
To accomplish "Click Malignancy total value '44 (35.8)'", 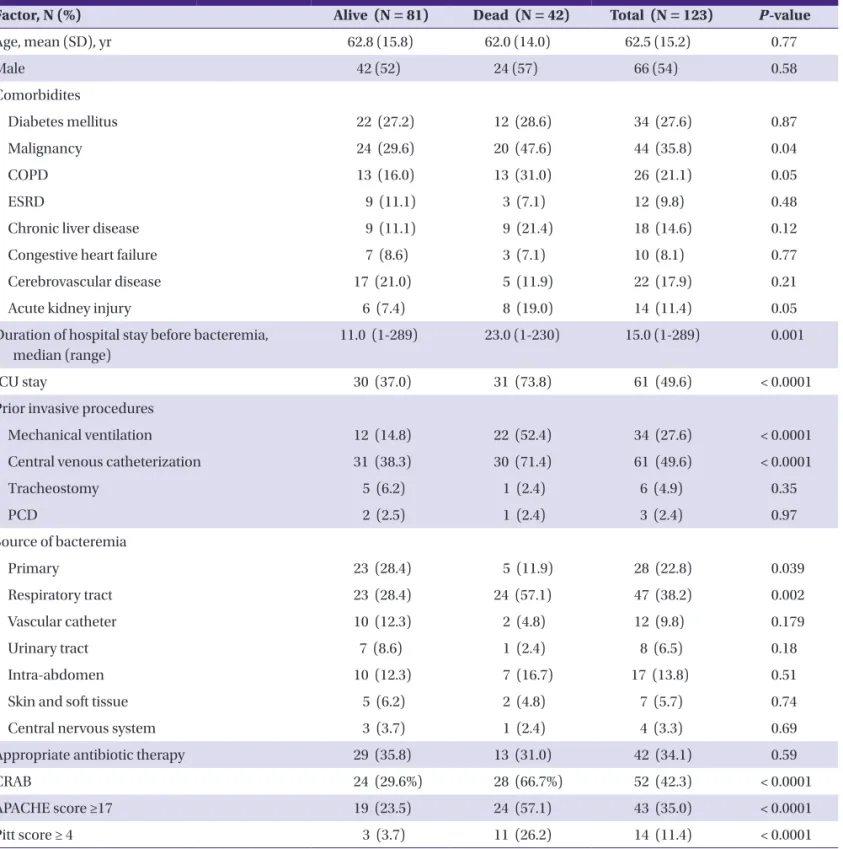I will (663, 148).
